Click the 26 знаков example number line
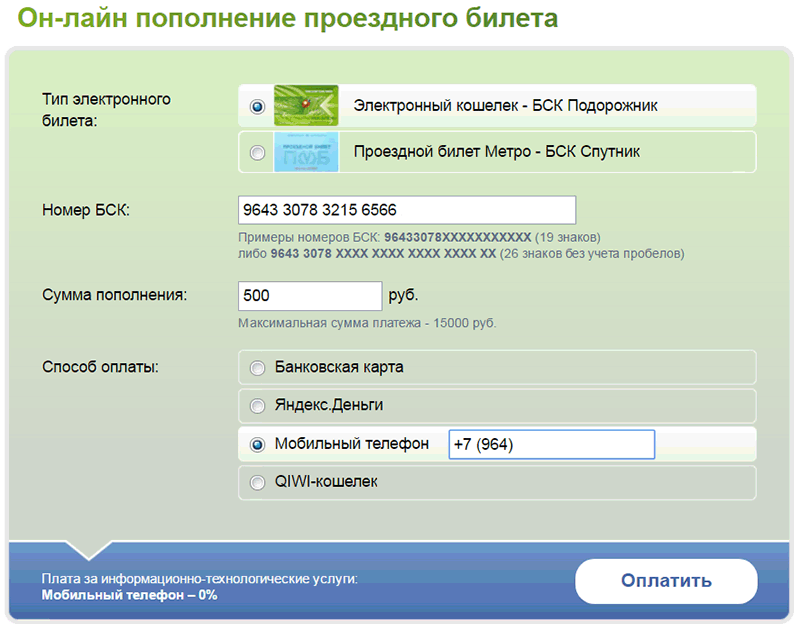 (461, 254)
